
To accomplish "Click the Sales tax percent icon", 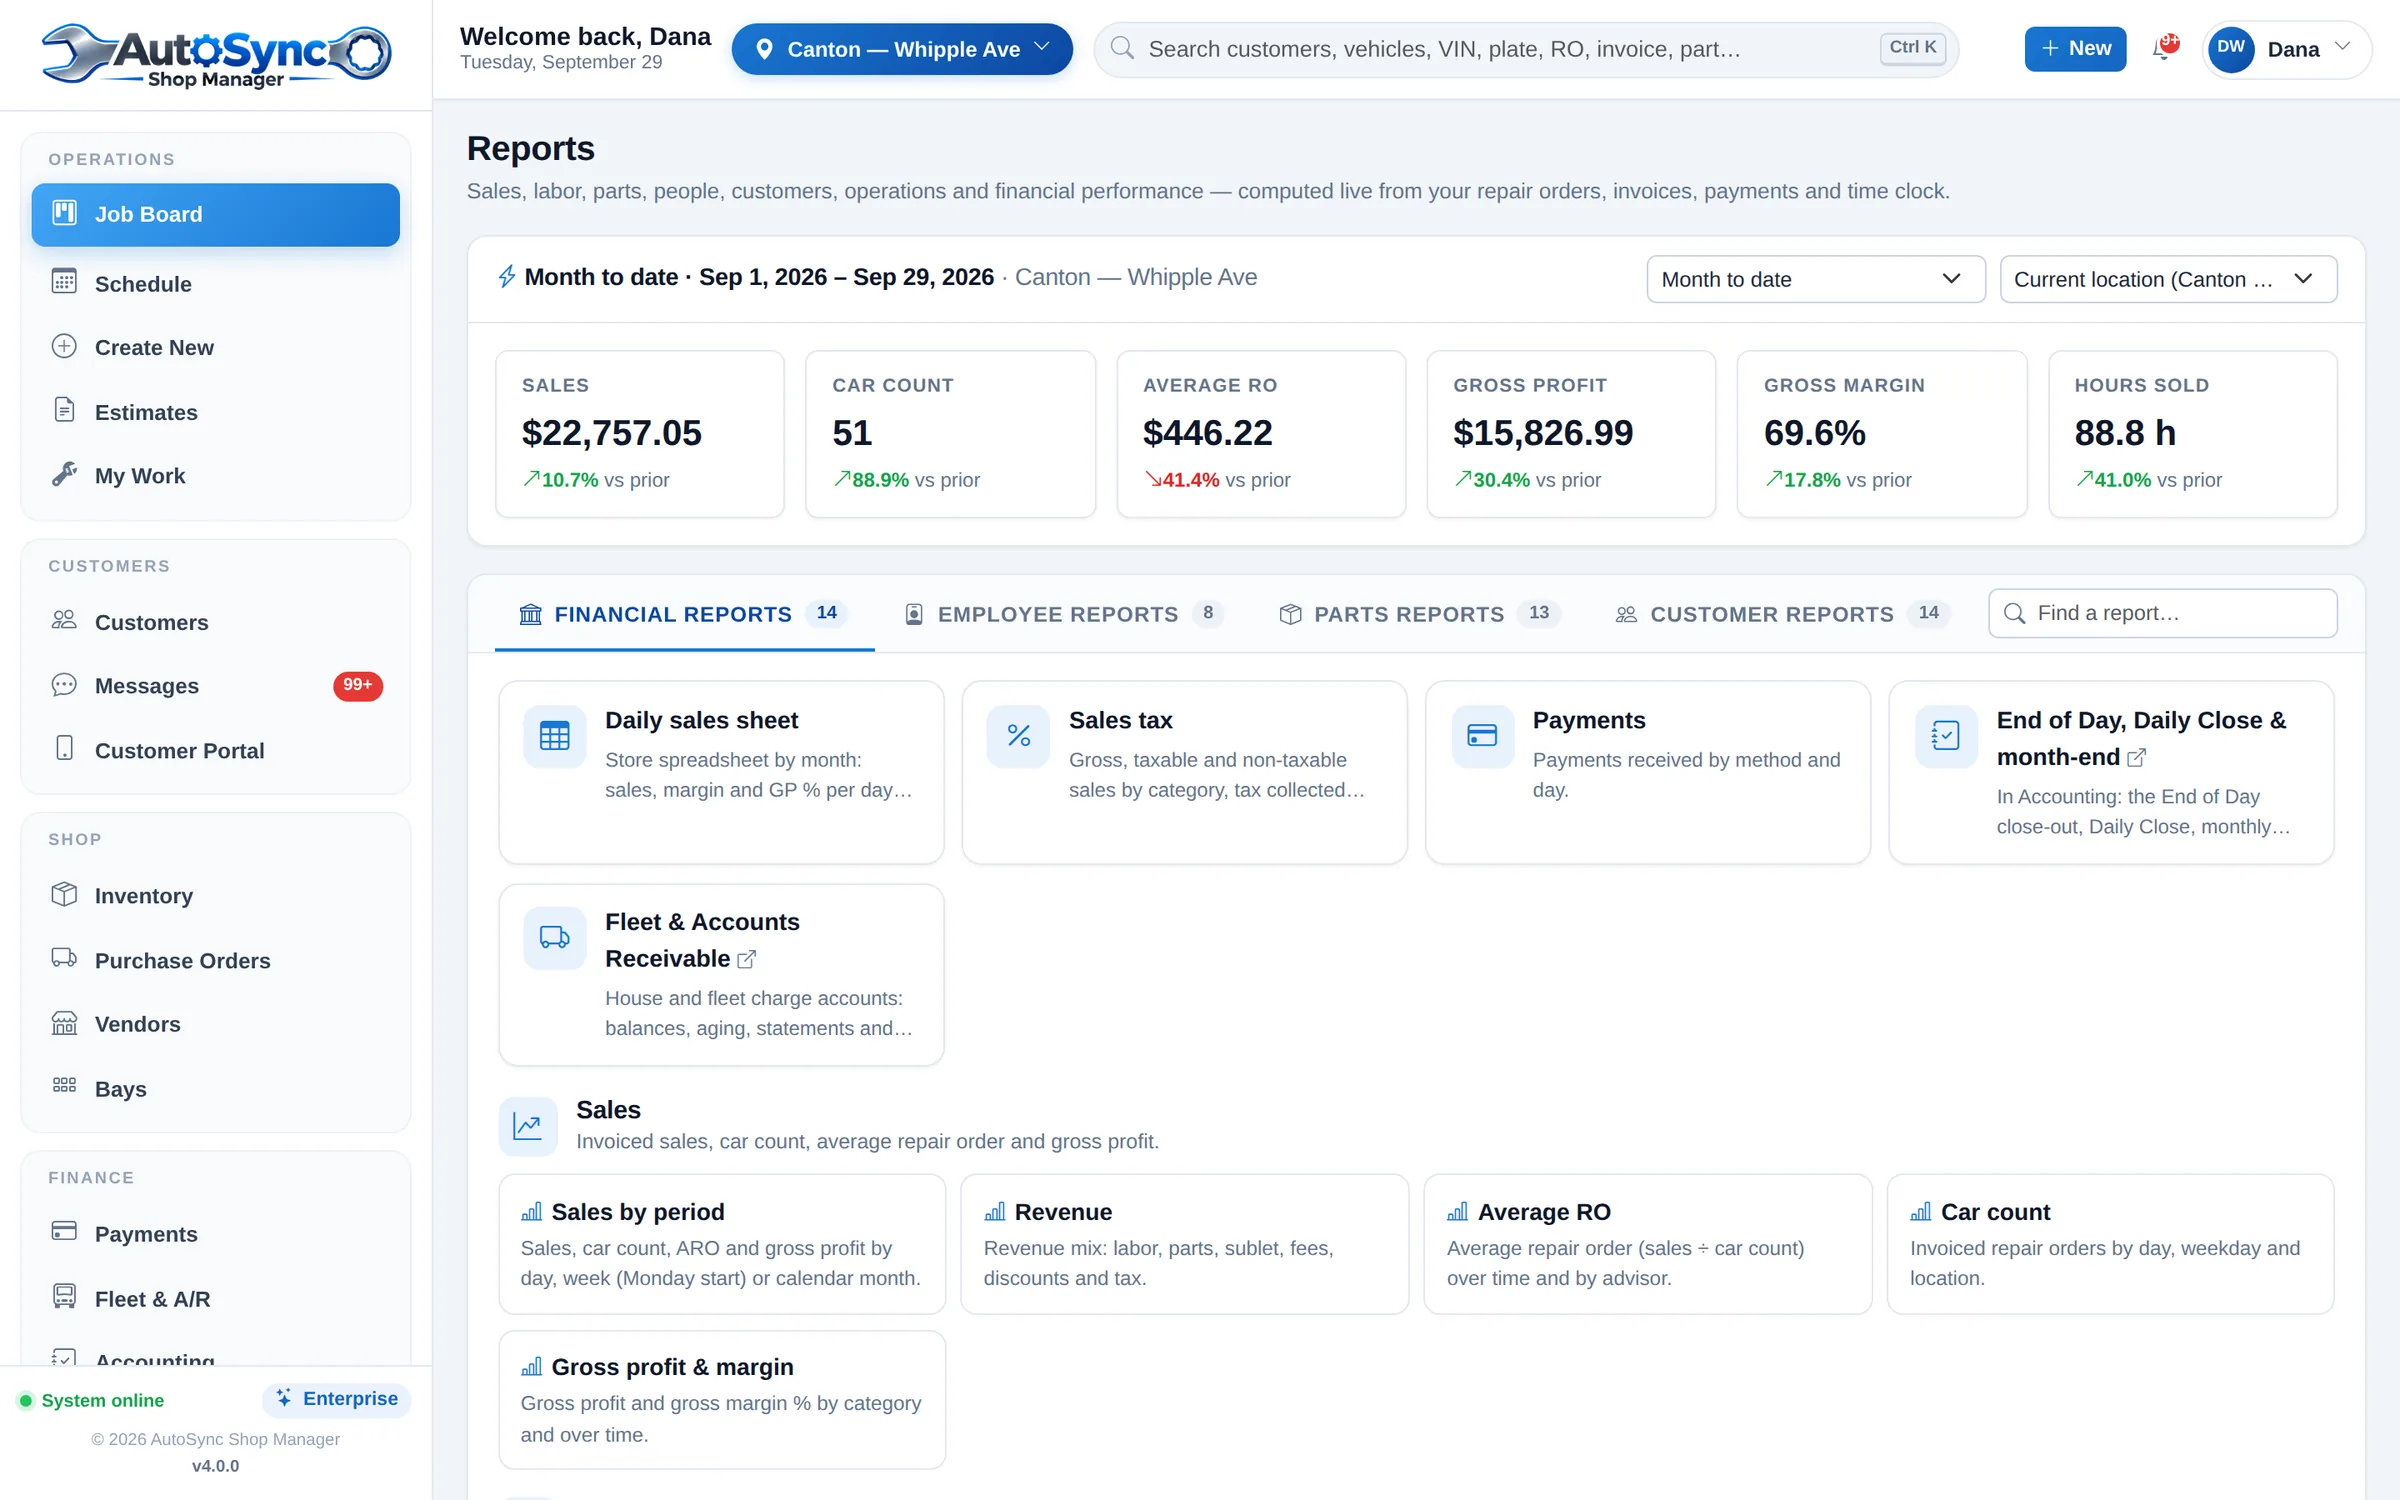I will tap(1018, 737).
